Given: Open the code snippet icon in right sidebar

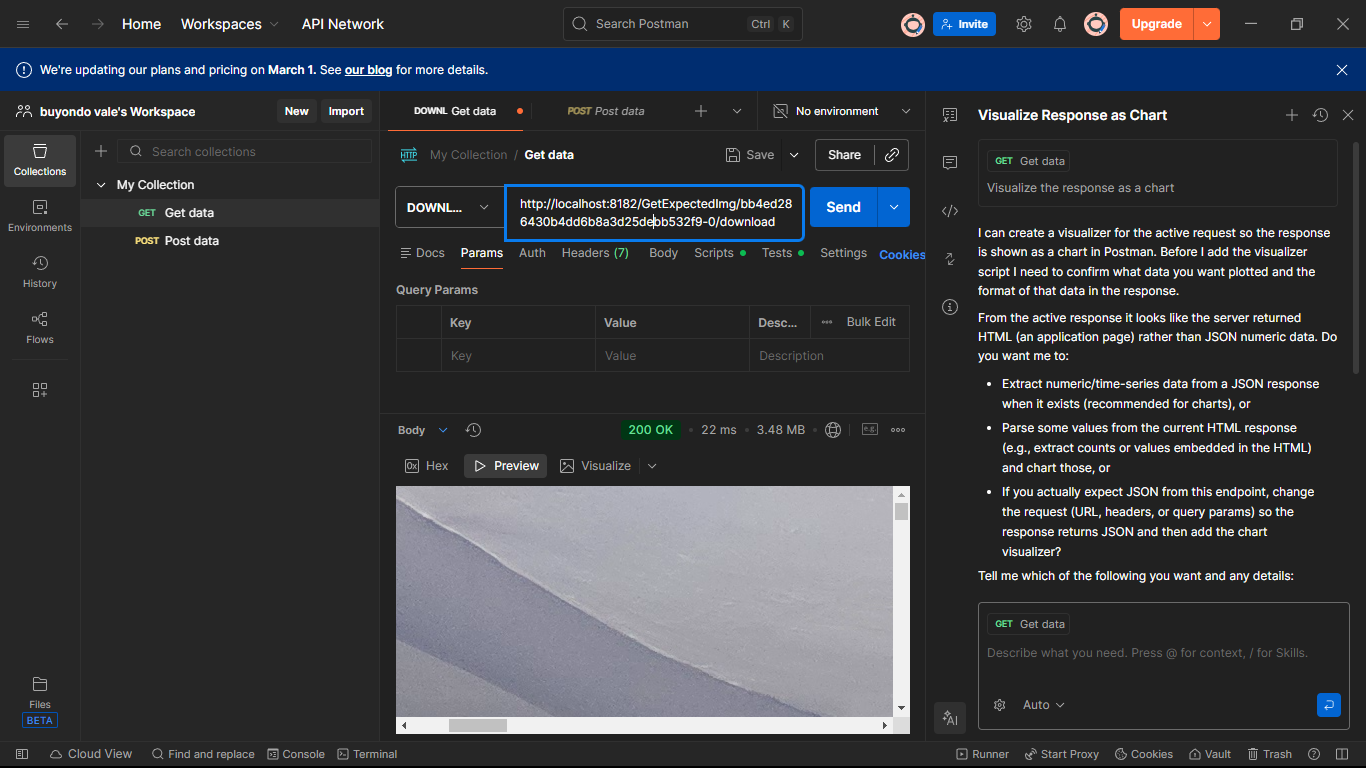Looking at the screenshot, I should (950, 211).
